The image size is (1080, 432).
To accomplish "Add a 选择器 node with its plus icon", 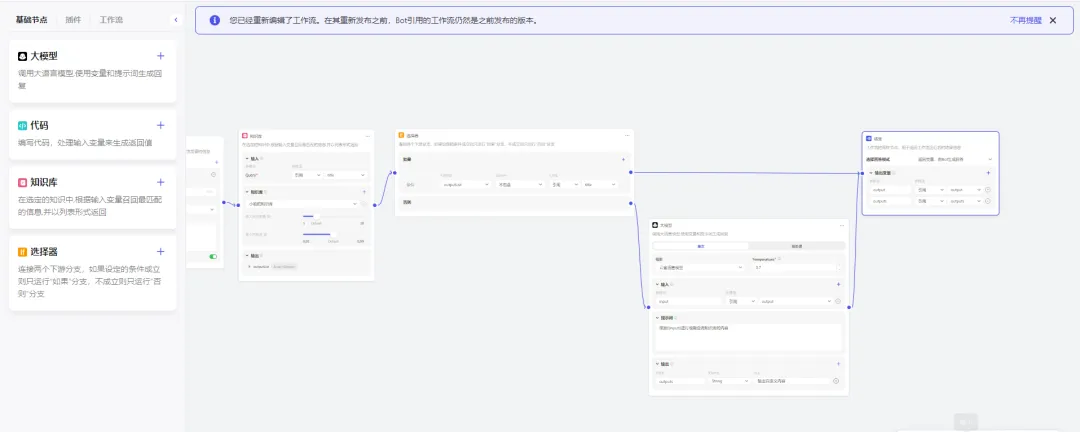I will (161, 251).
